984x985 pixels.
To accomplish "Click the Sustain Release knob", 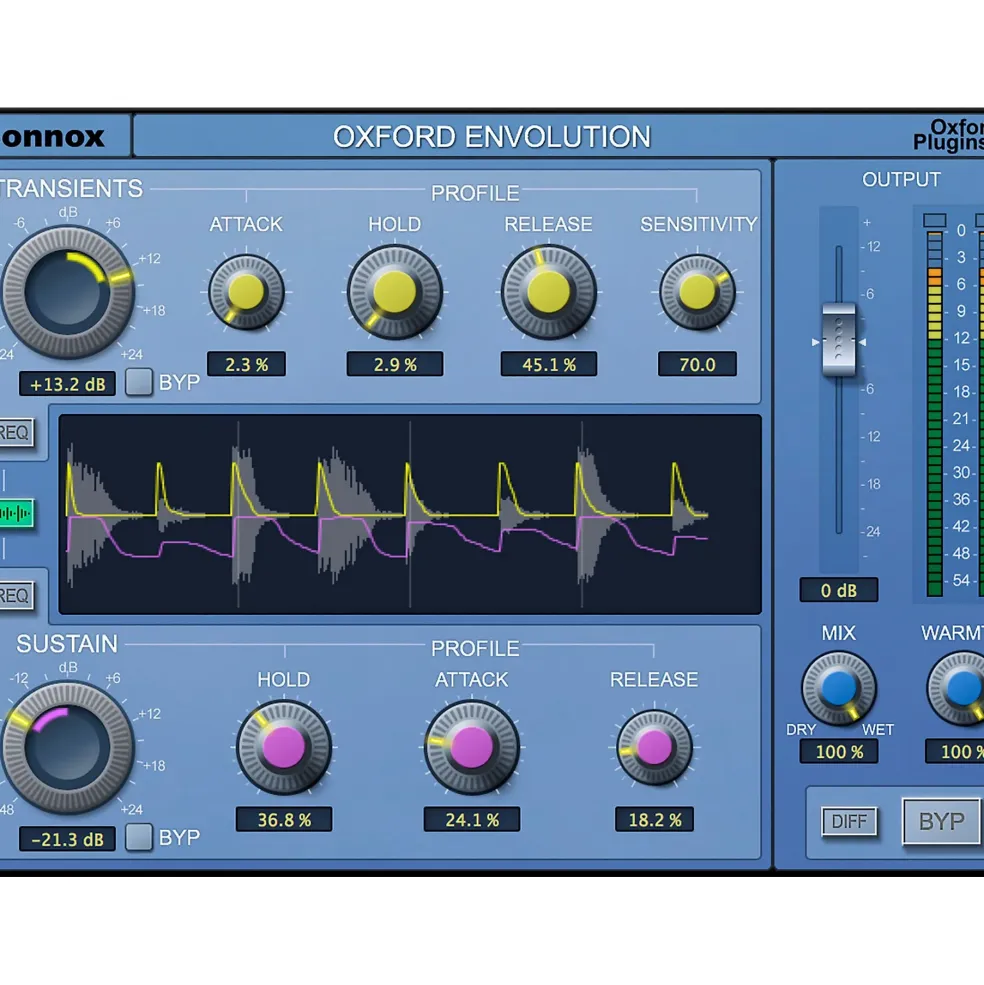I will [654, 748].
